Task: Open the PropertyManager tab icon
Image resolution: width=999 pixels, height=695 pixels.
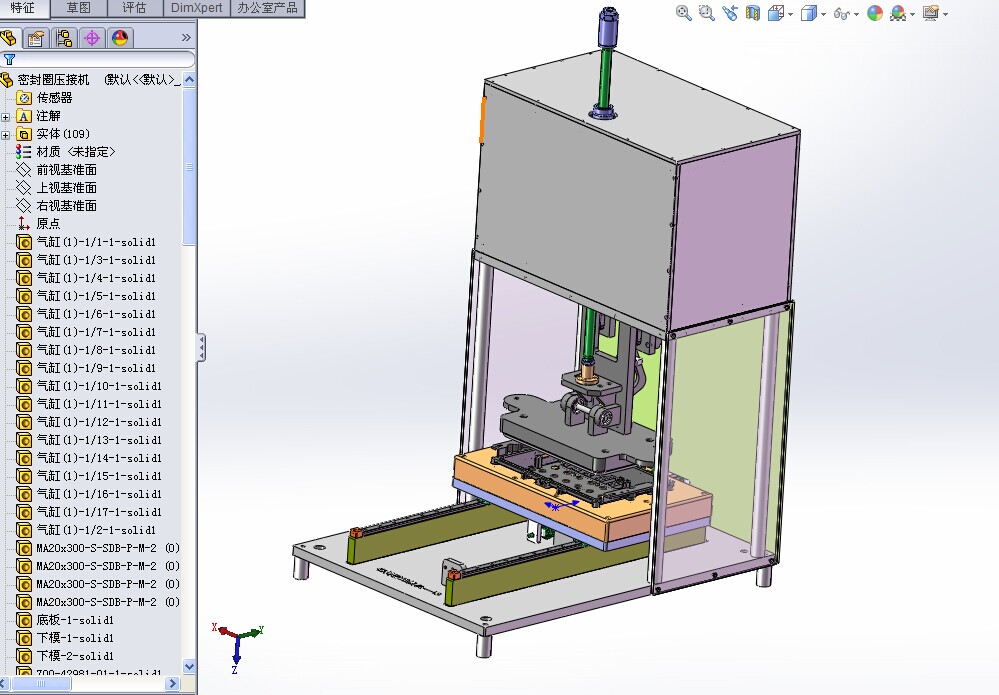Action: pos(36,38)
